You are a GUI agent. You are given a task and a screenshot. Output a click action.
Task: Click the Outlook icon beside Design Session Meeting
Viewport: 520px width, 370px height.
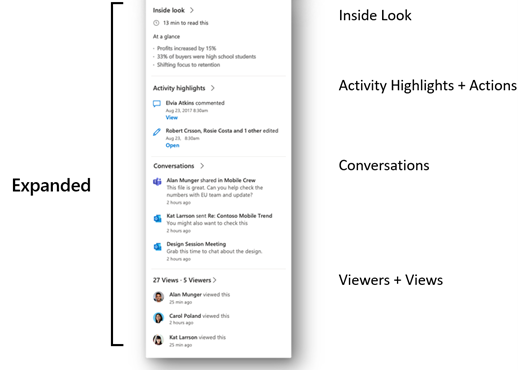tap(157, 247)
